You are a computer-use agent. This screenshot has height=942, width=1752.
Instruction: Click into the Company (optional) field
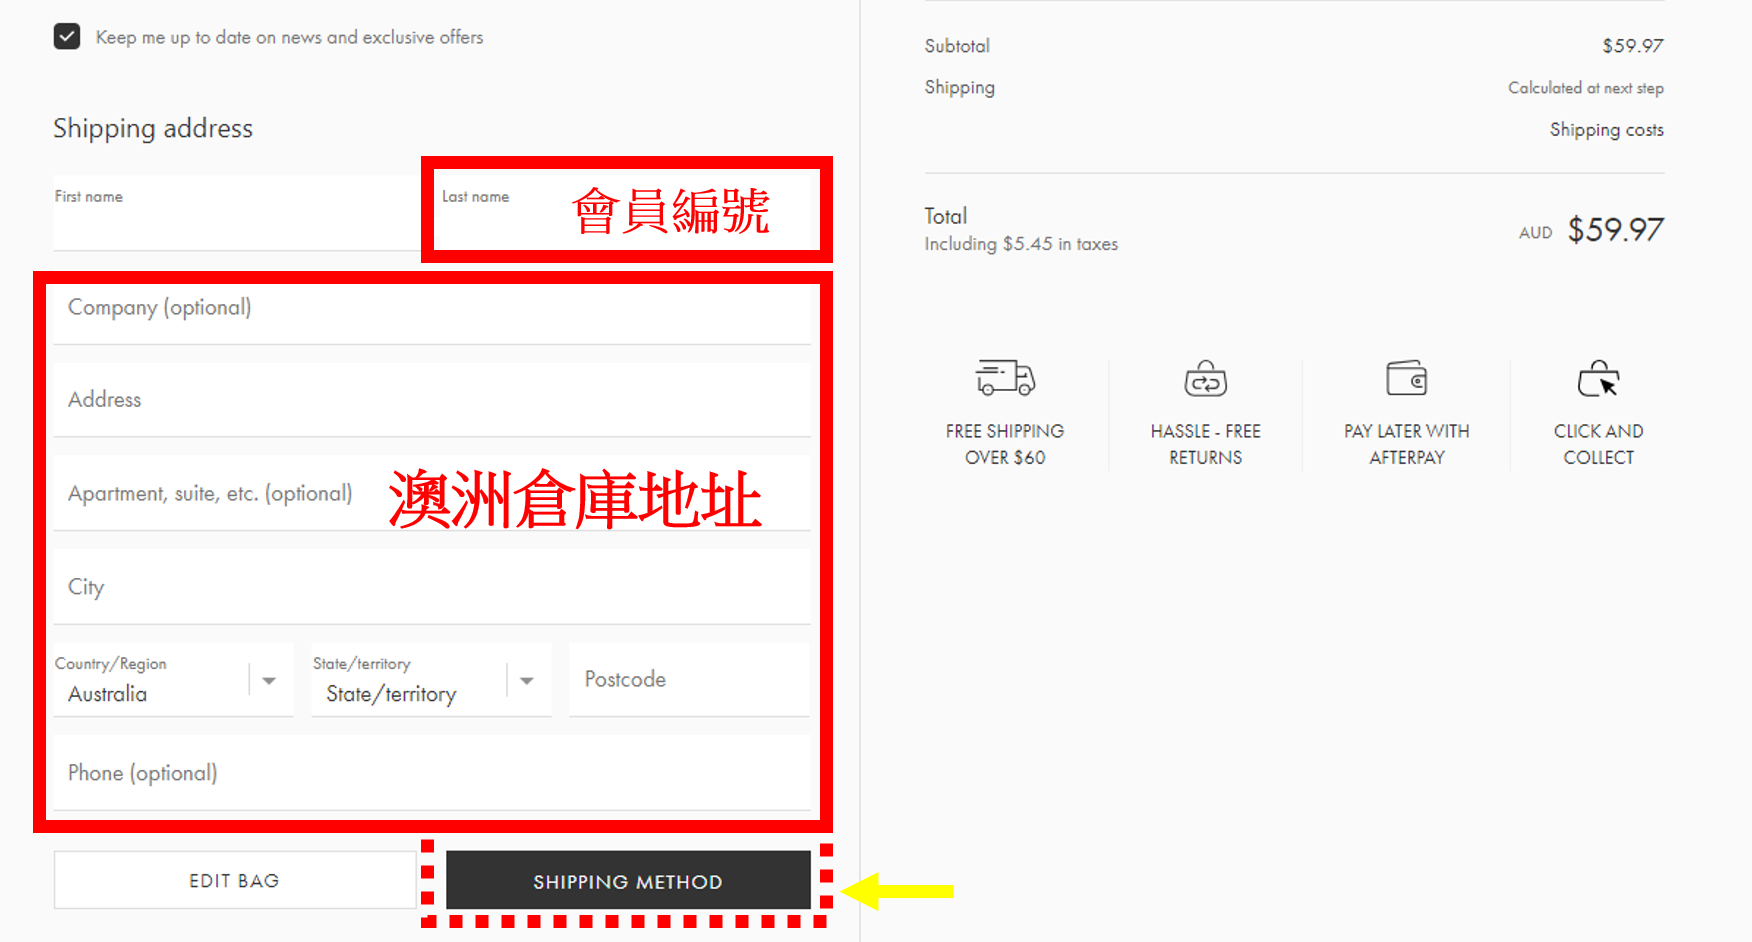tap(431, 309)
